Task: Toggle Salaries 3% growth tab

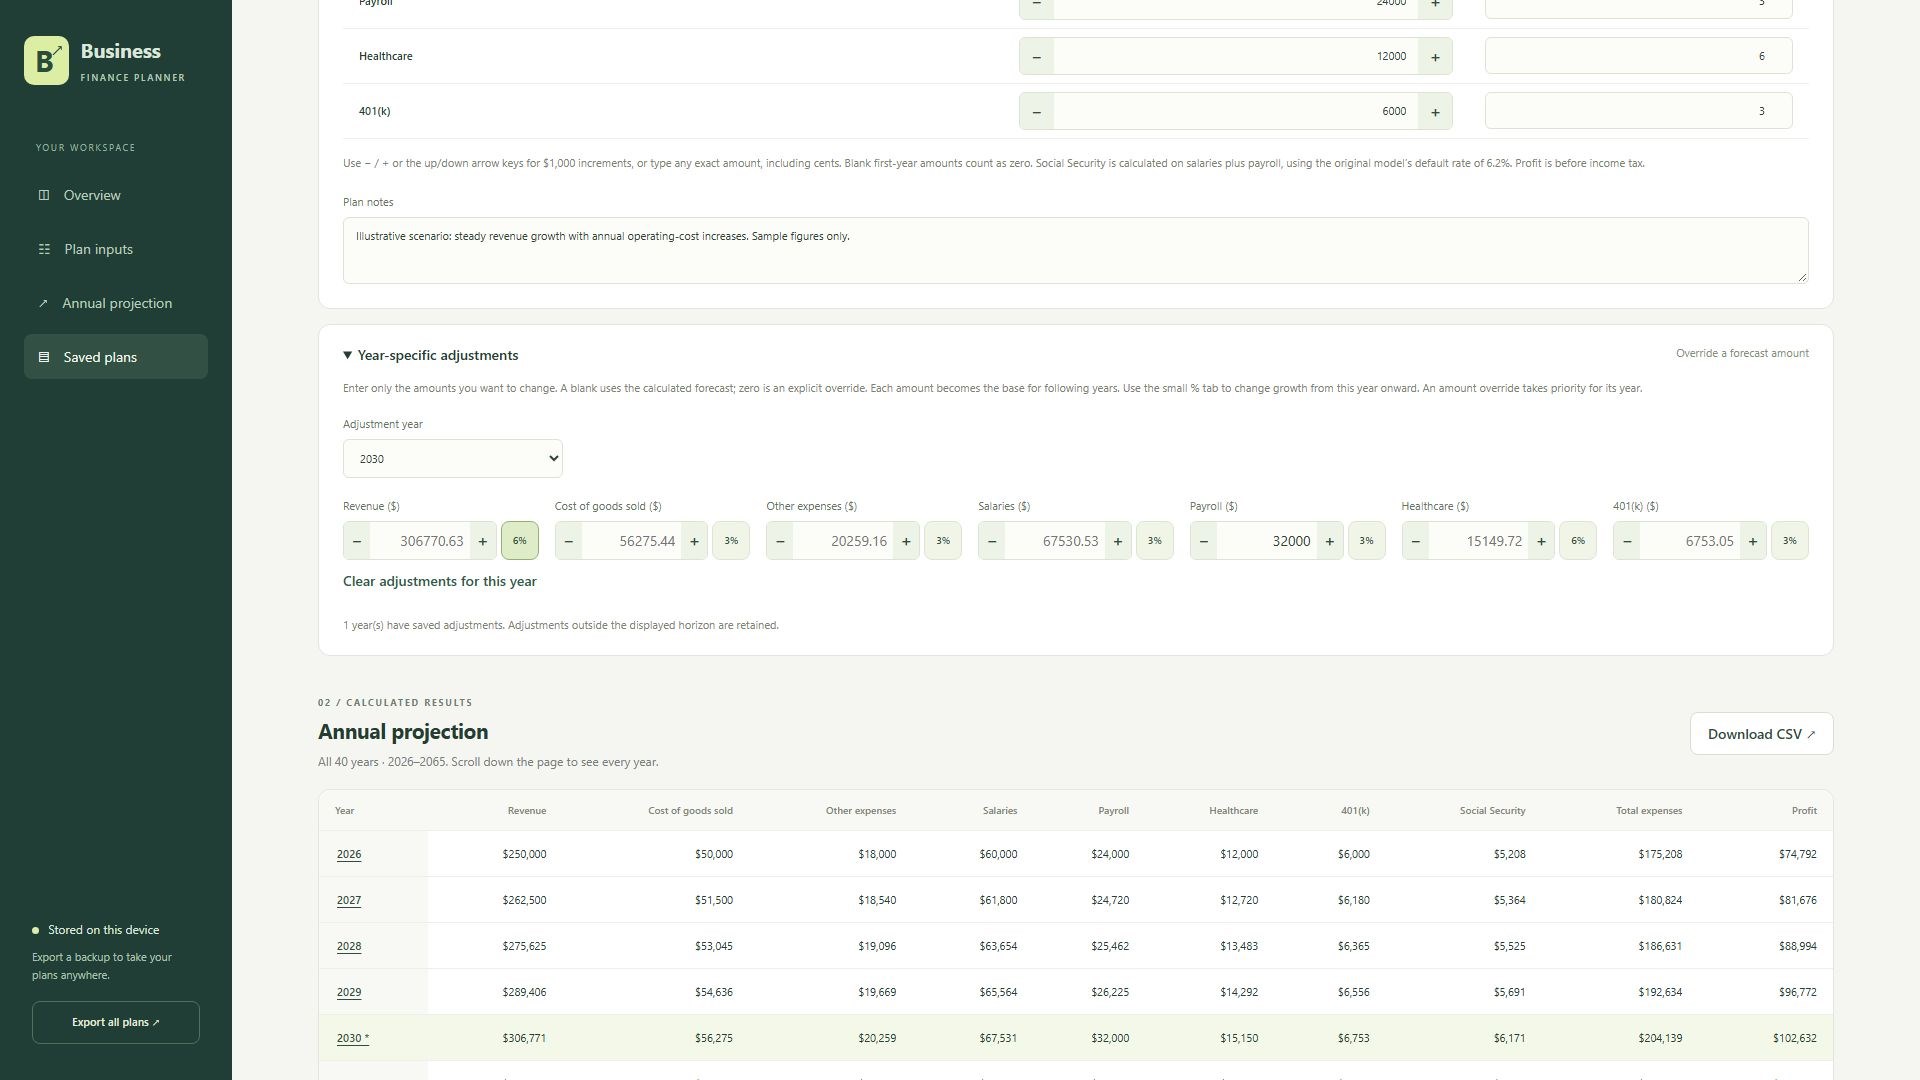Action: [x=1155, y=541]
